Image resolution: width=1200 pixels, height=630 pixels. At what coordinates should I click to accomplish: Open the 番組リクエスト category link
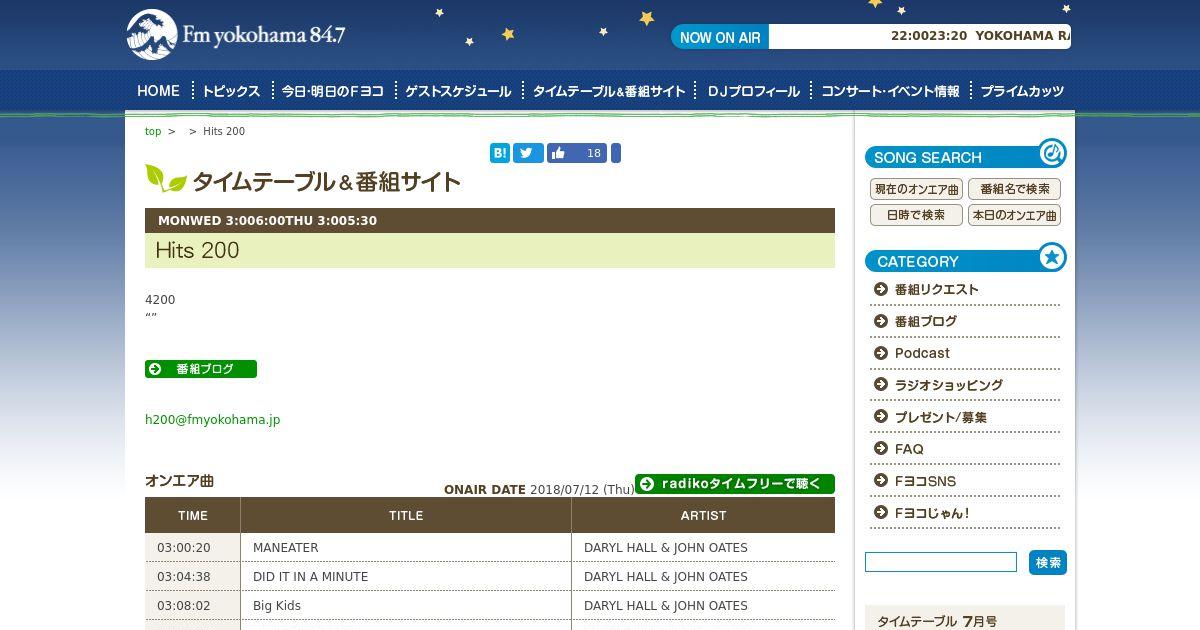(x=937, y=289)
